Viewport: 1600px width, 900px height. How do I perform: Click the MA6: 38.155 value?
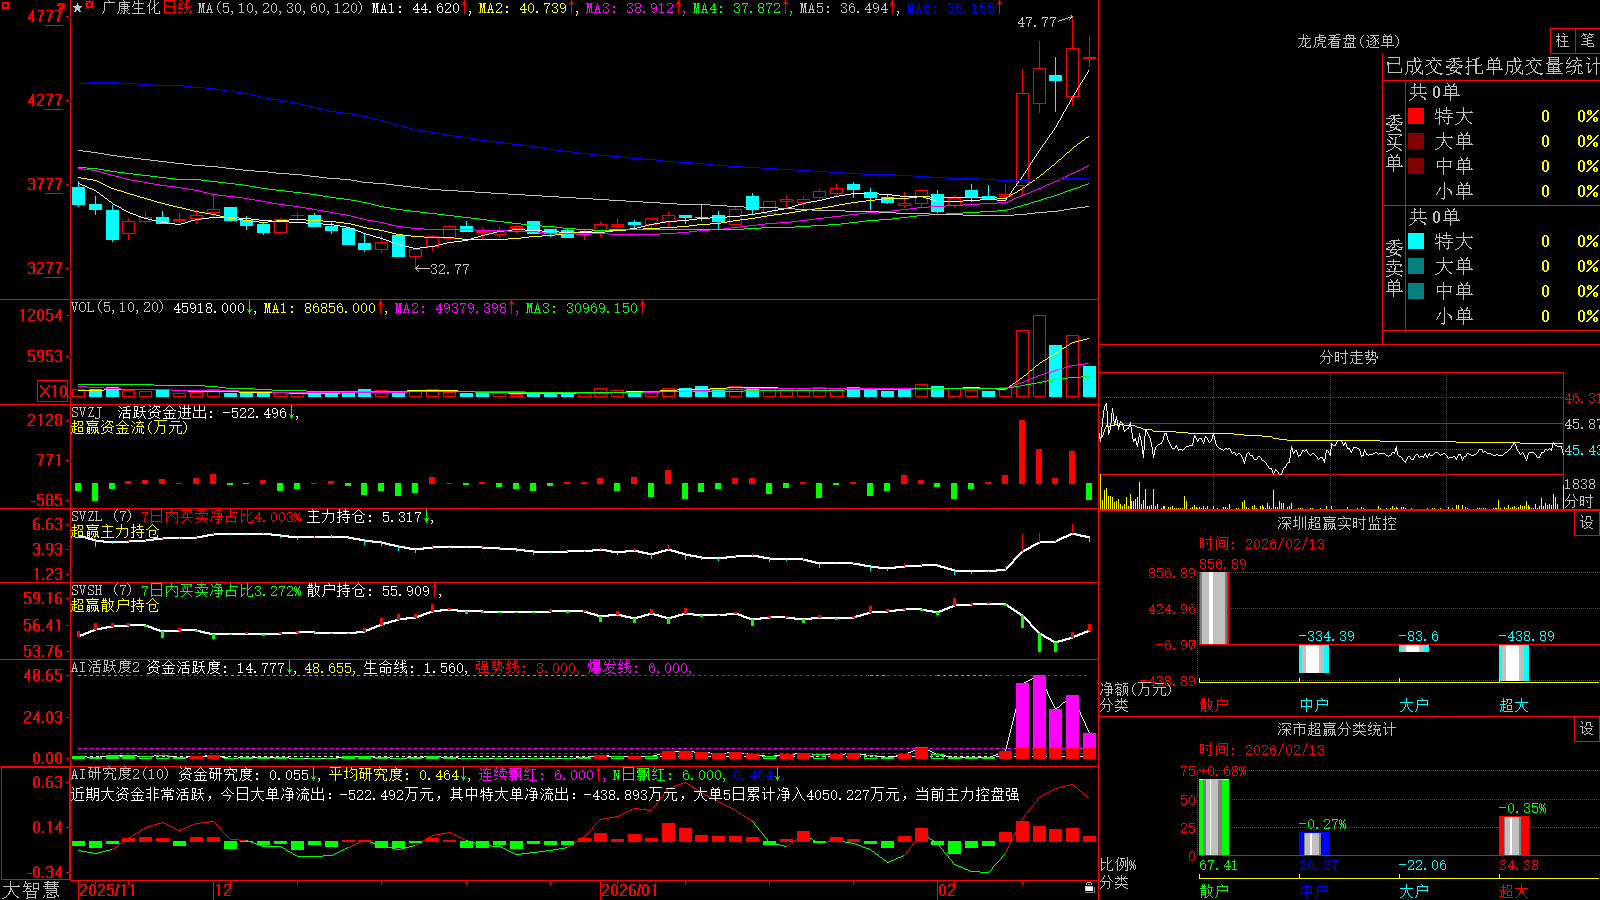(951, 8)
